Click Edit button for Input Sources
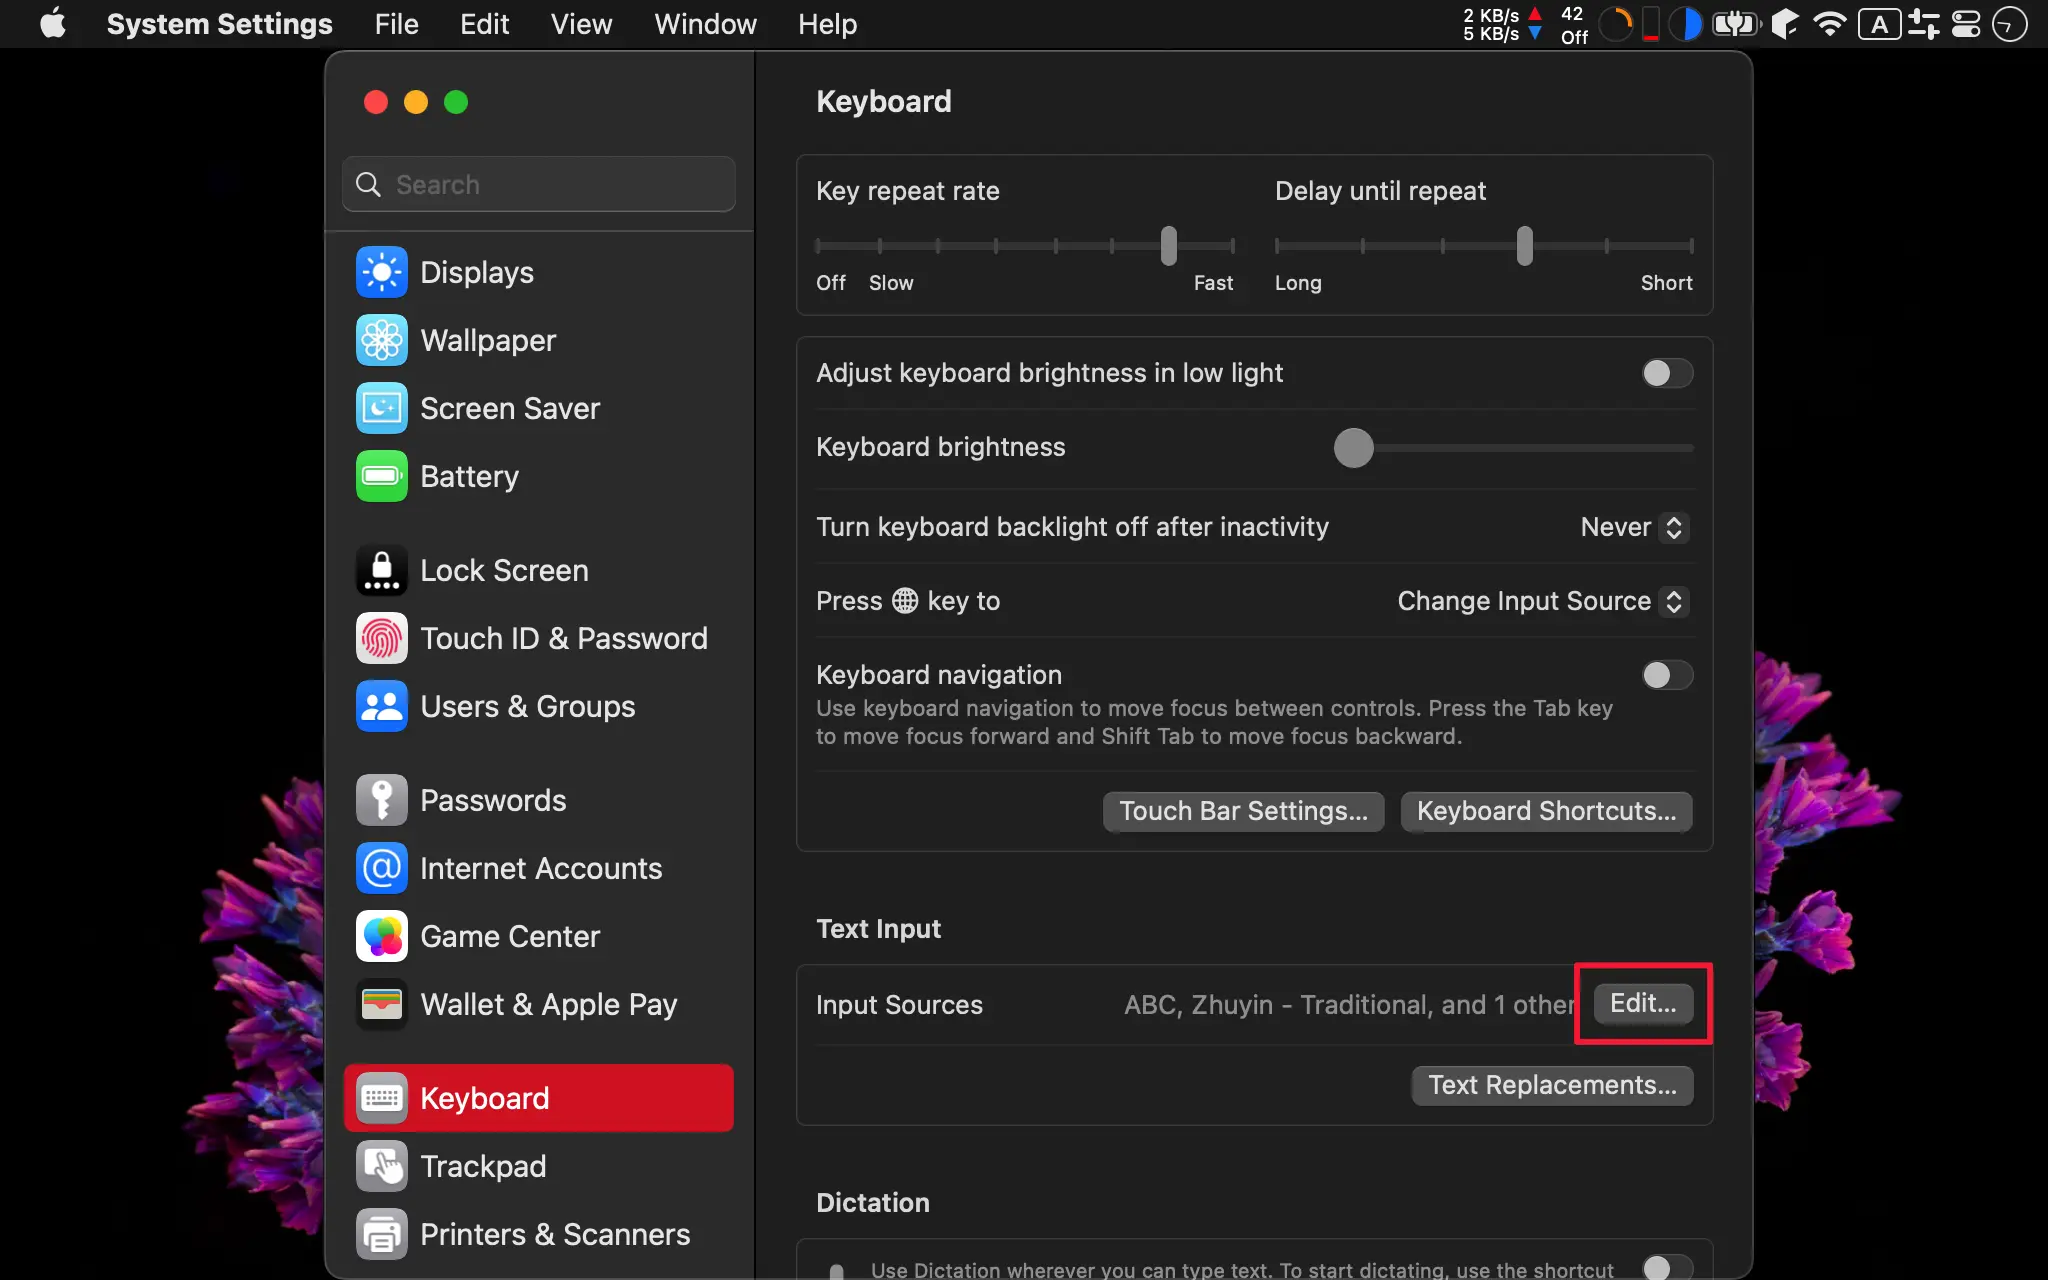The width and height of the screenshot is (2048, 1280). [1643, 1004]
